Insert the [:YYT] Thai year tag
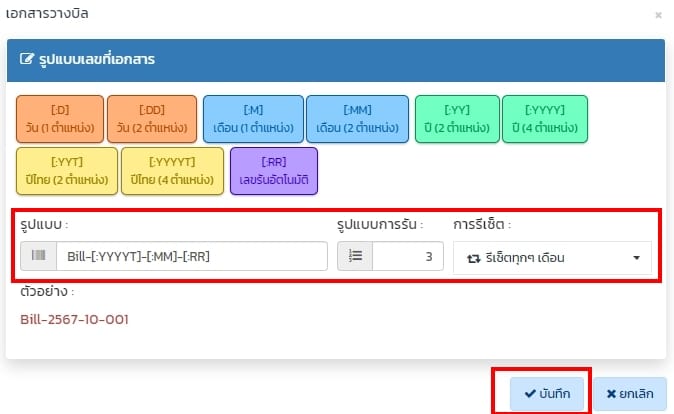 coord(63,171)
